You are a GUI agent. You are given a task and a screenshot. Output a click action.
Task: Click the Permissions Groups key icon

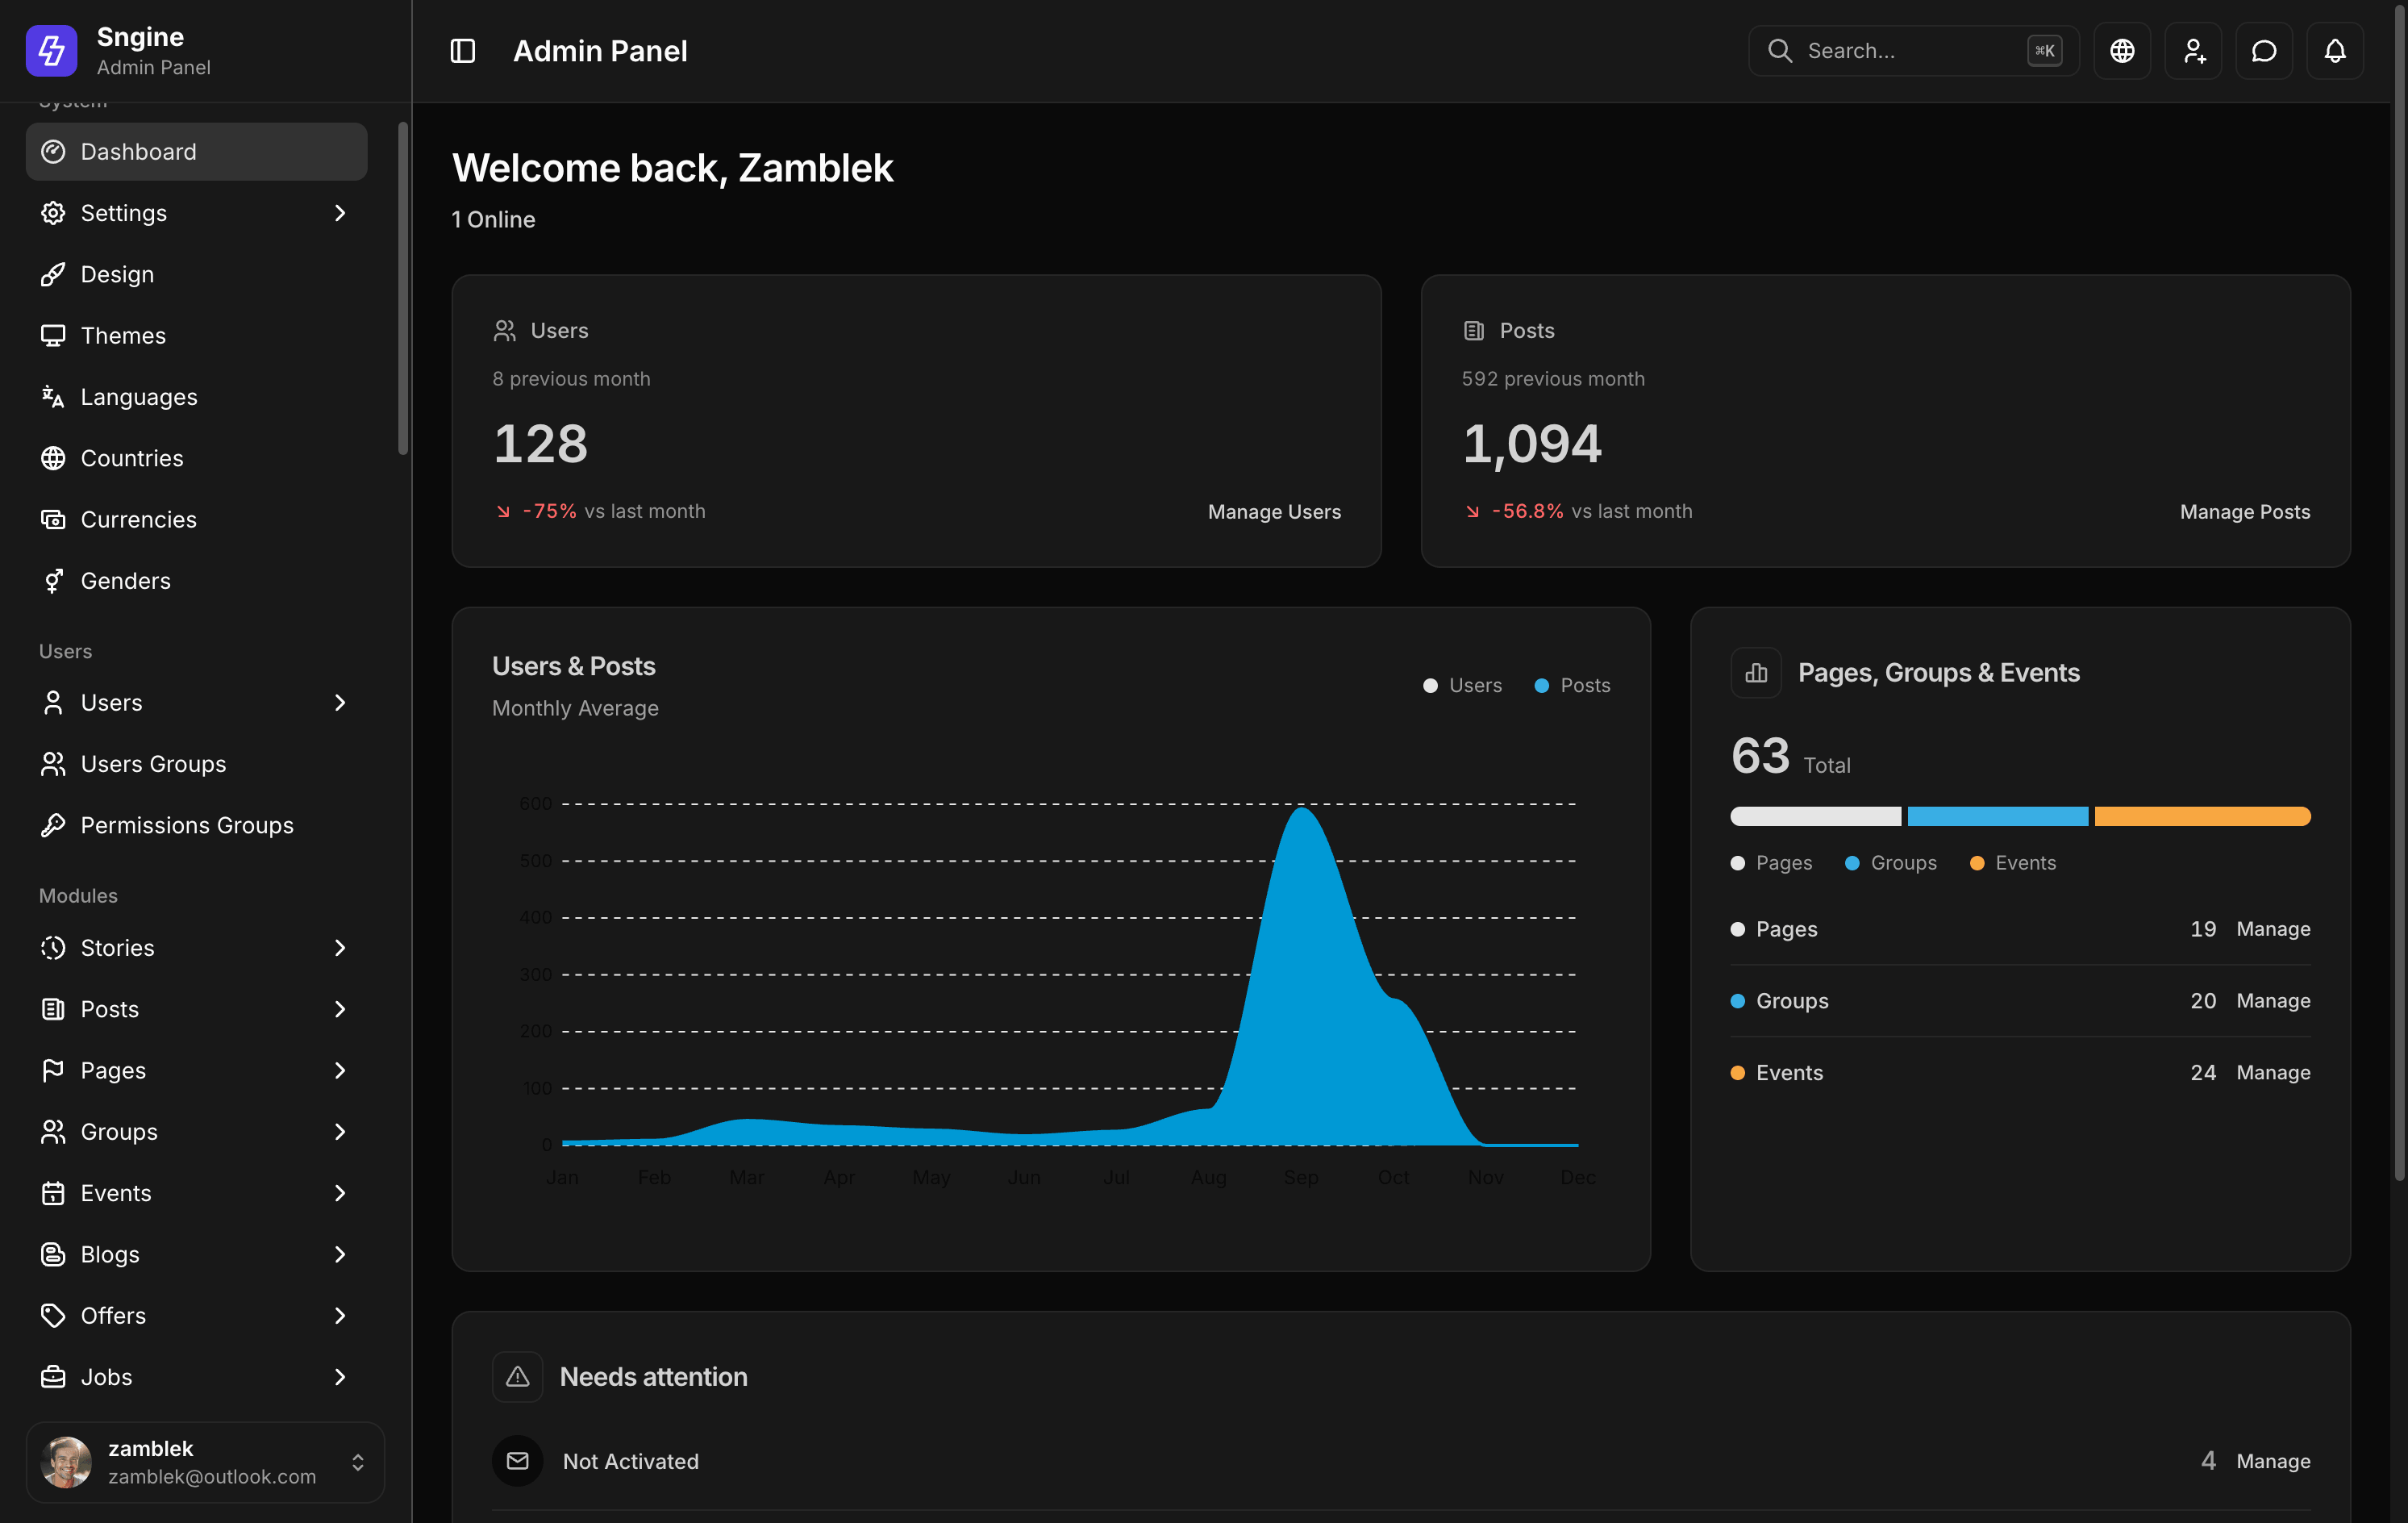pos(53,825)
